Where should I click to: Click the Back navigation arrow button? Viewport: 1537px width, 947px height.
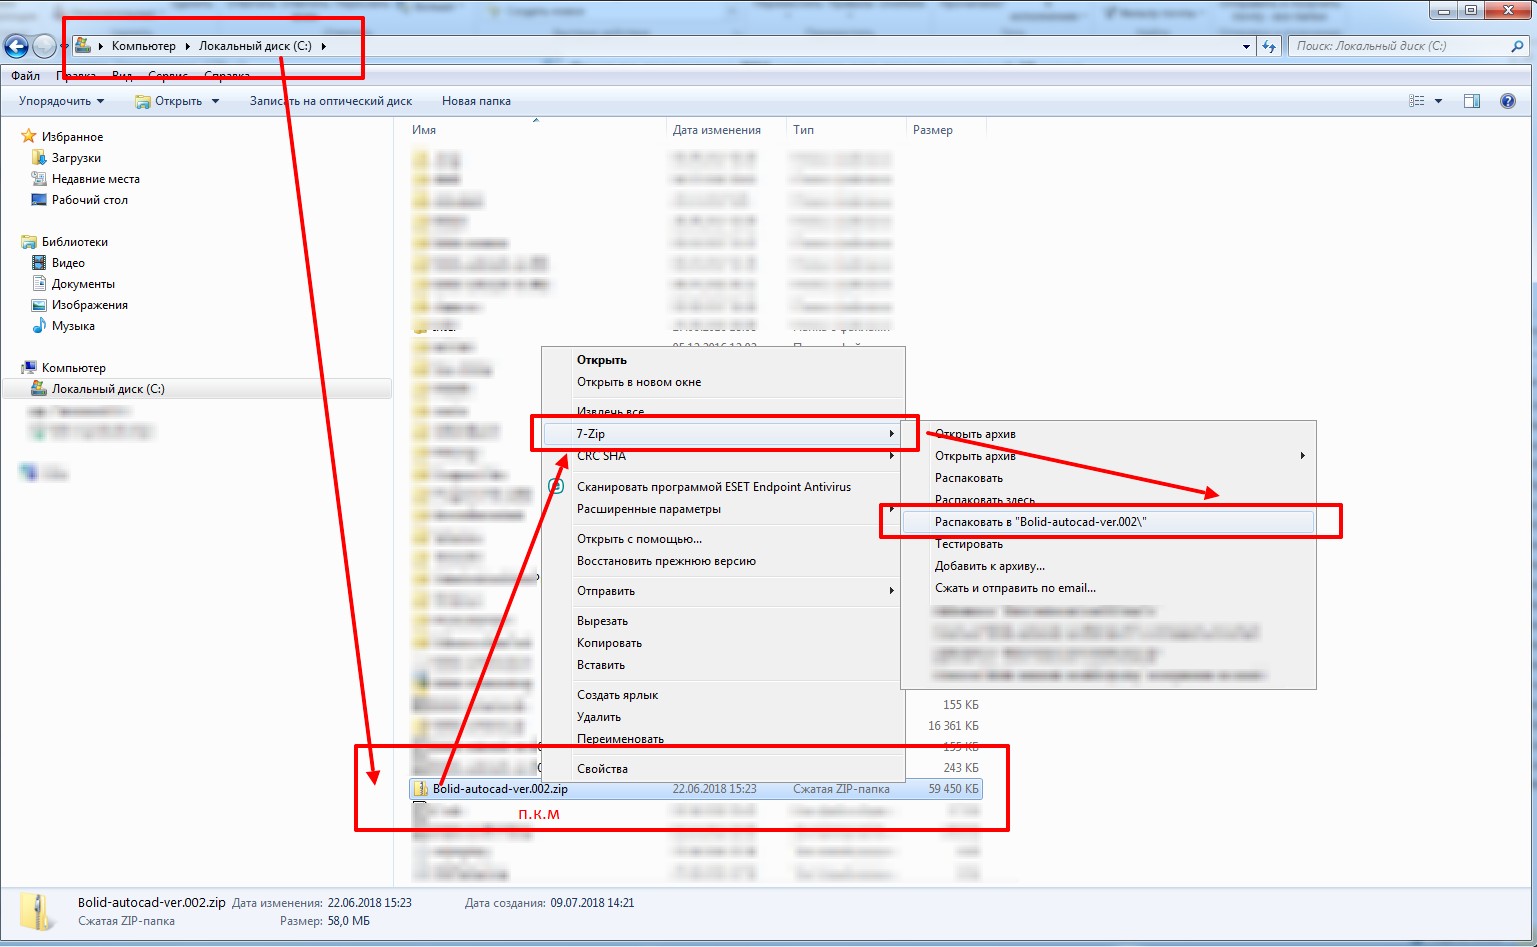[16, 46]
